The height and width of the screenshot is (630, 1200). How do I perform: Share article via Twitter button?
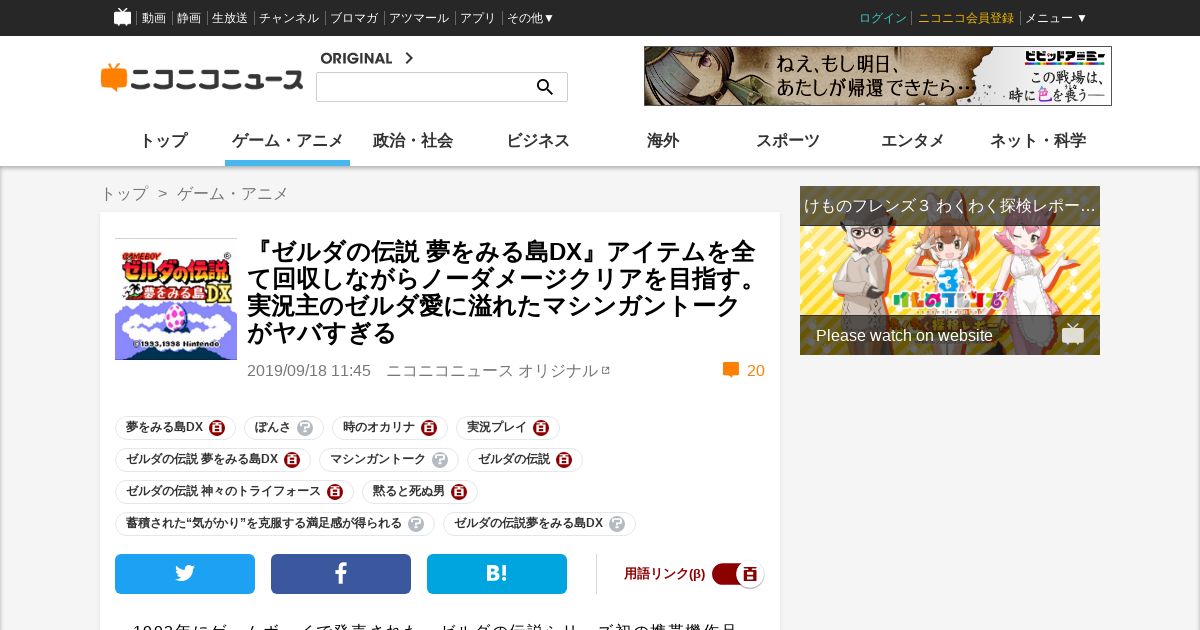click(x=185, y=574)
